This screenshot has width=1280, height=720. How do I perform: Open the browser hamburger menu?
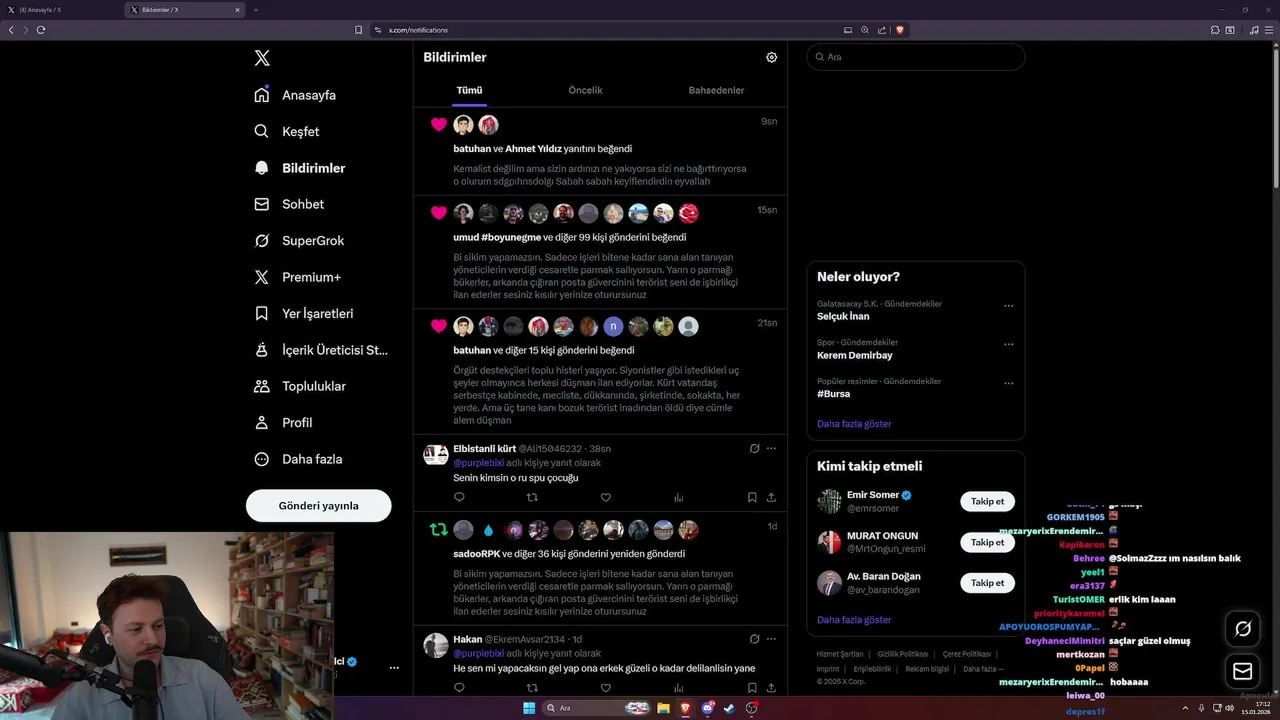tap(1268, 30)
